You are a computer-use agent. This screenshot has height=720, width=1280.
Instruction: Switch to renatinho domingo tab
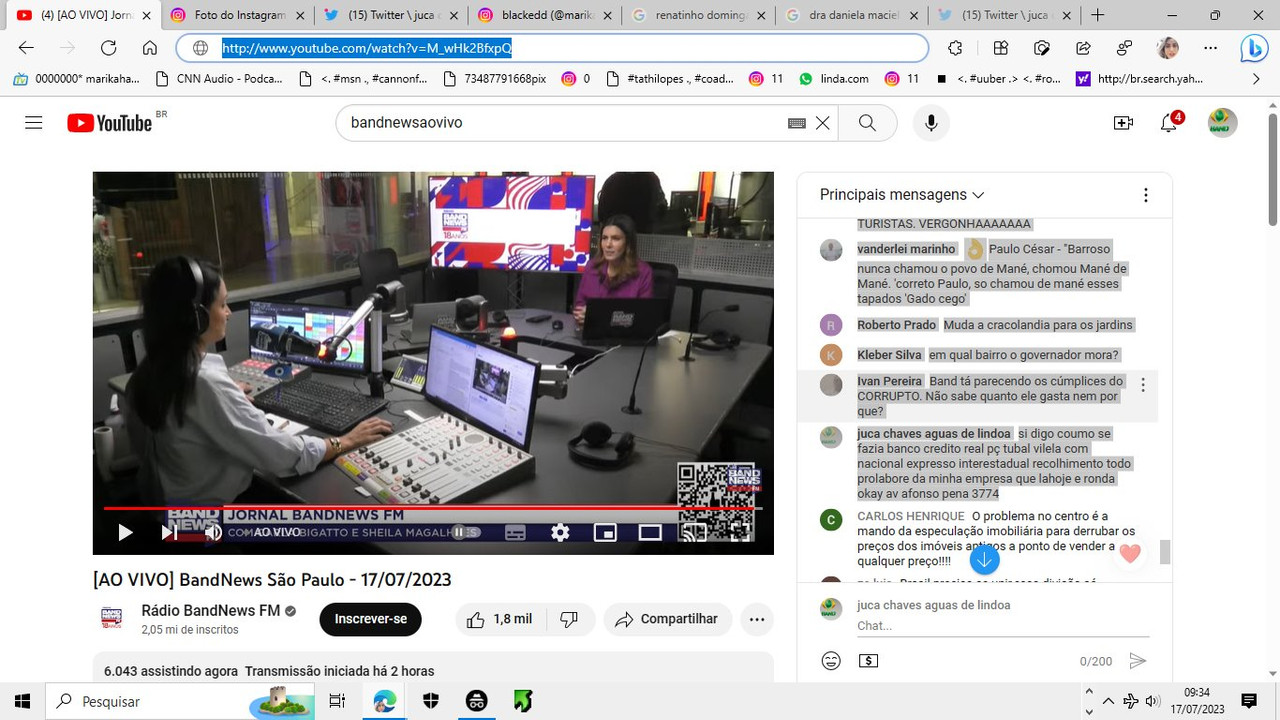point(698,15)
